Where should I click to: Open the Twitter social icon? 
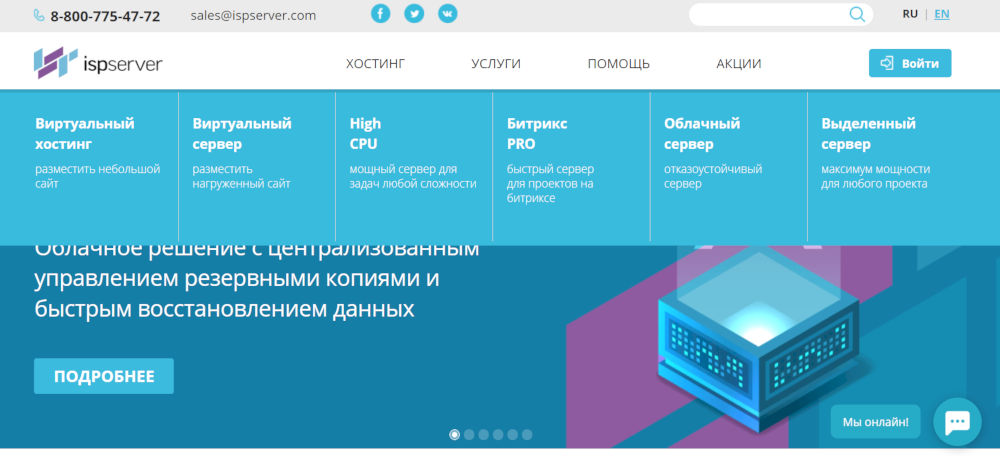414,13
